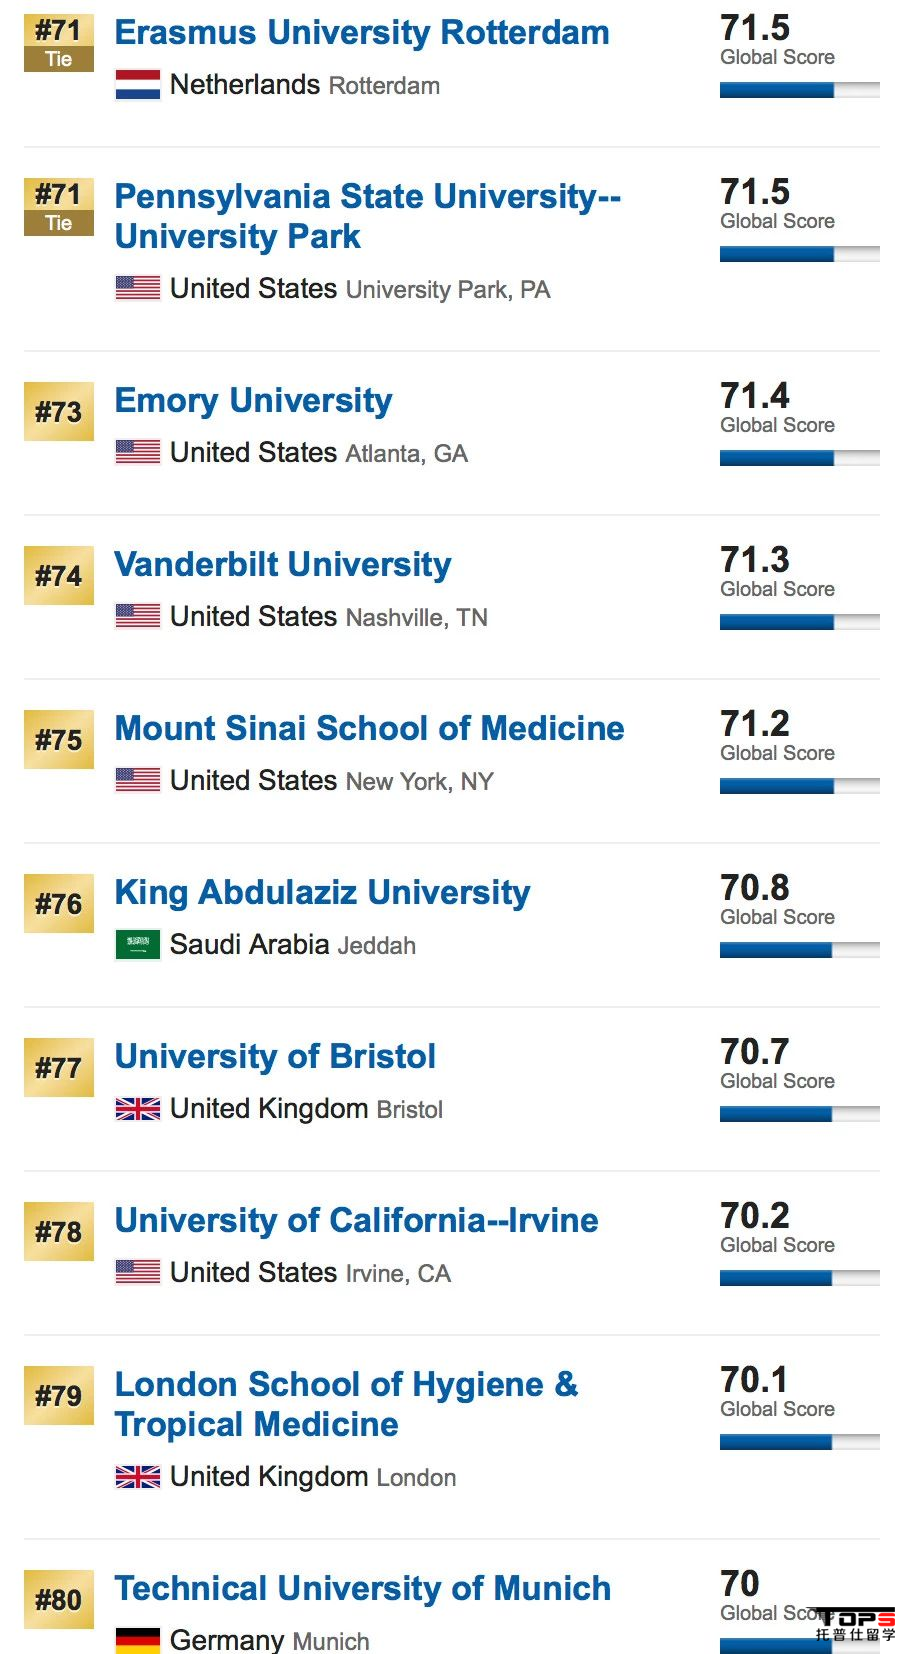Image resolution: width=900 pixels, height=1654 pixels.
Task: Click the UK flag beside Bristol
Action: point(137,1108)
